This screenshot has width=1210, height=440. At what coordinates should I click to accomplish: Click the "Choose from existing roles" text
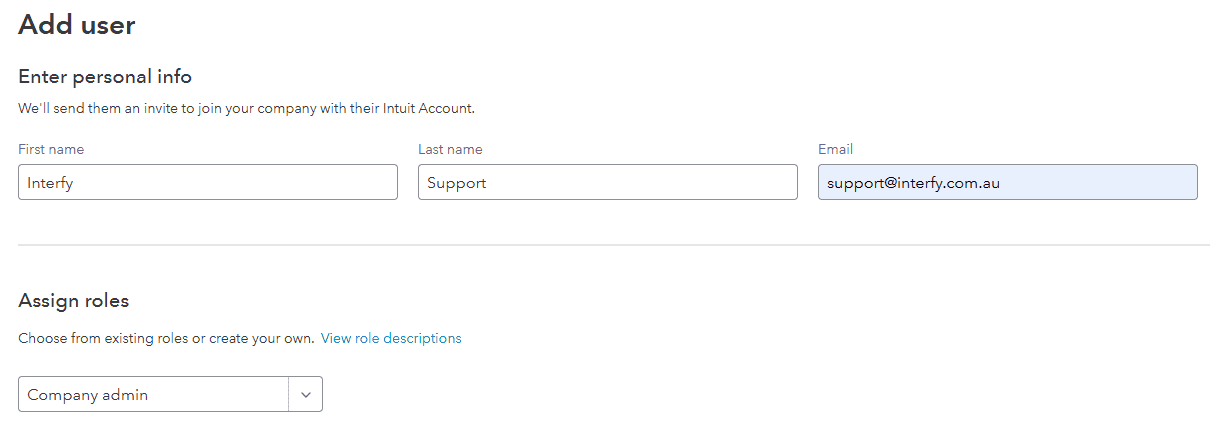click(x=103, y=339)
